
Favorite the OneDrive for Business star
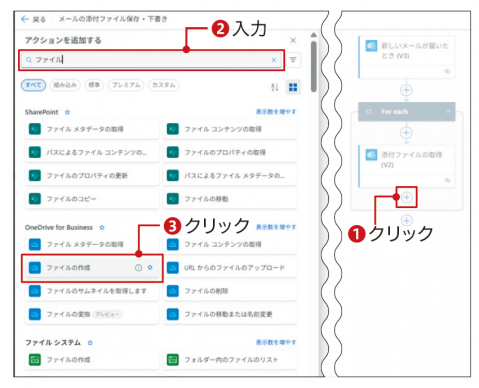coord(102,228)
